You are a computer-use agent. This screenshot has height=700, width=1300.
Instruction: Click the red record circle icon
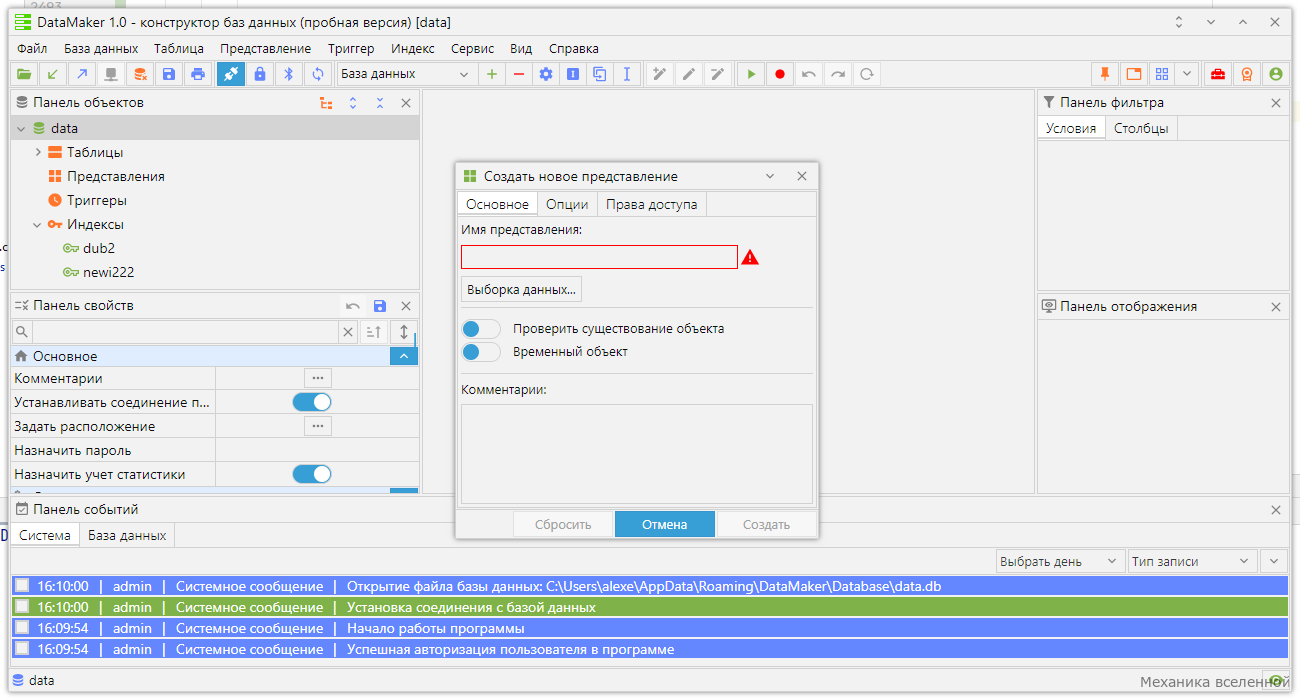(x=780, y=74)
